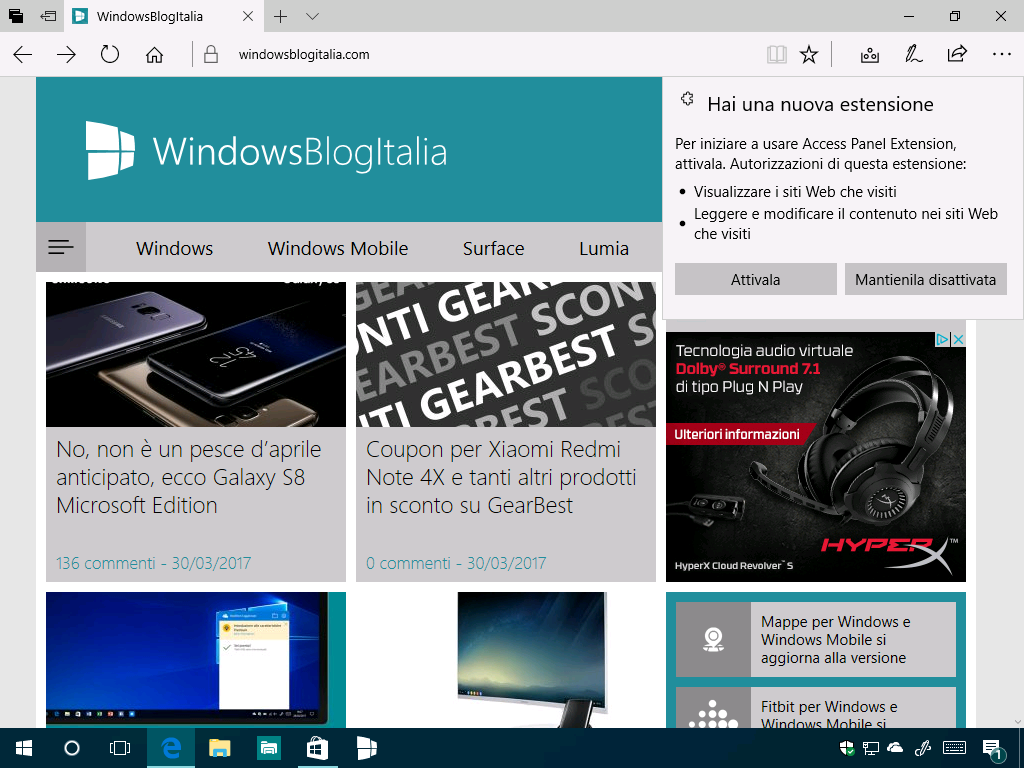Viewport: 1024px width, 768px height.
Task: Click the padlock site security icon
Action: point(211,54)
